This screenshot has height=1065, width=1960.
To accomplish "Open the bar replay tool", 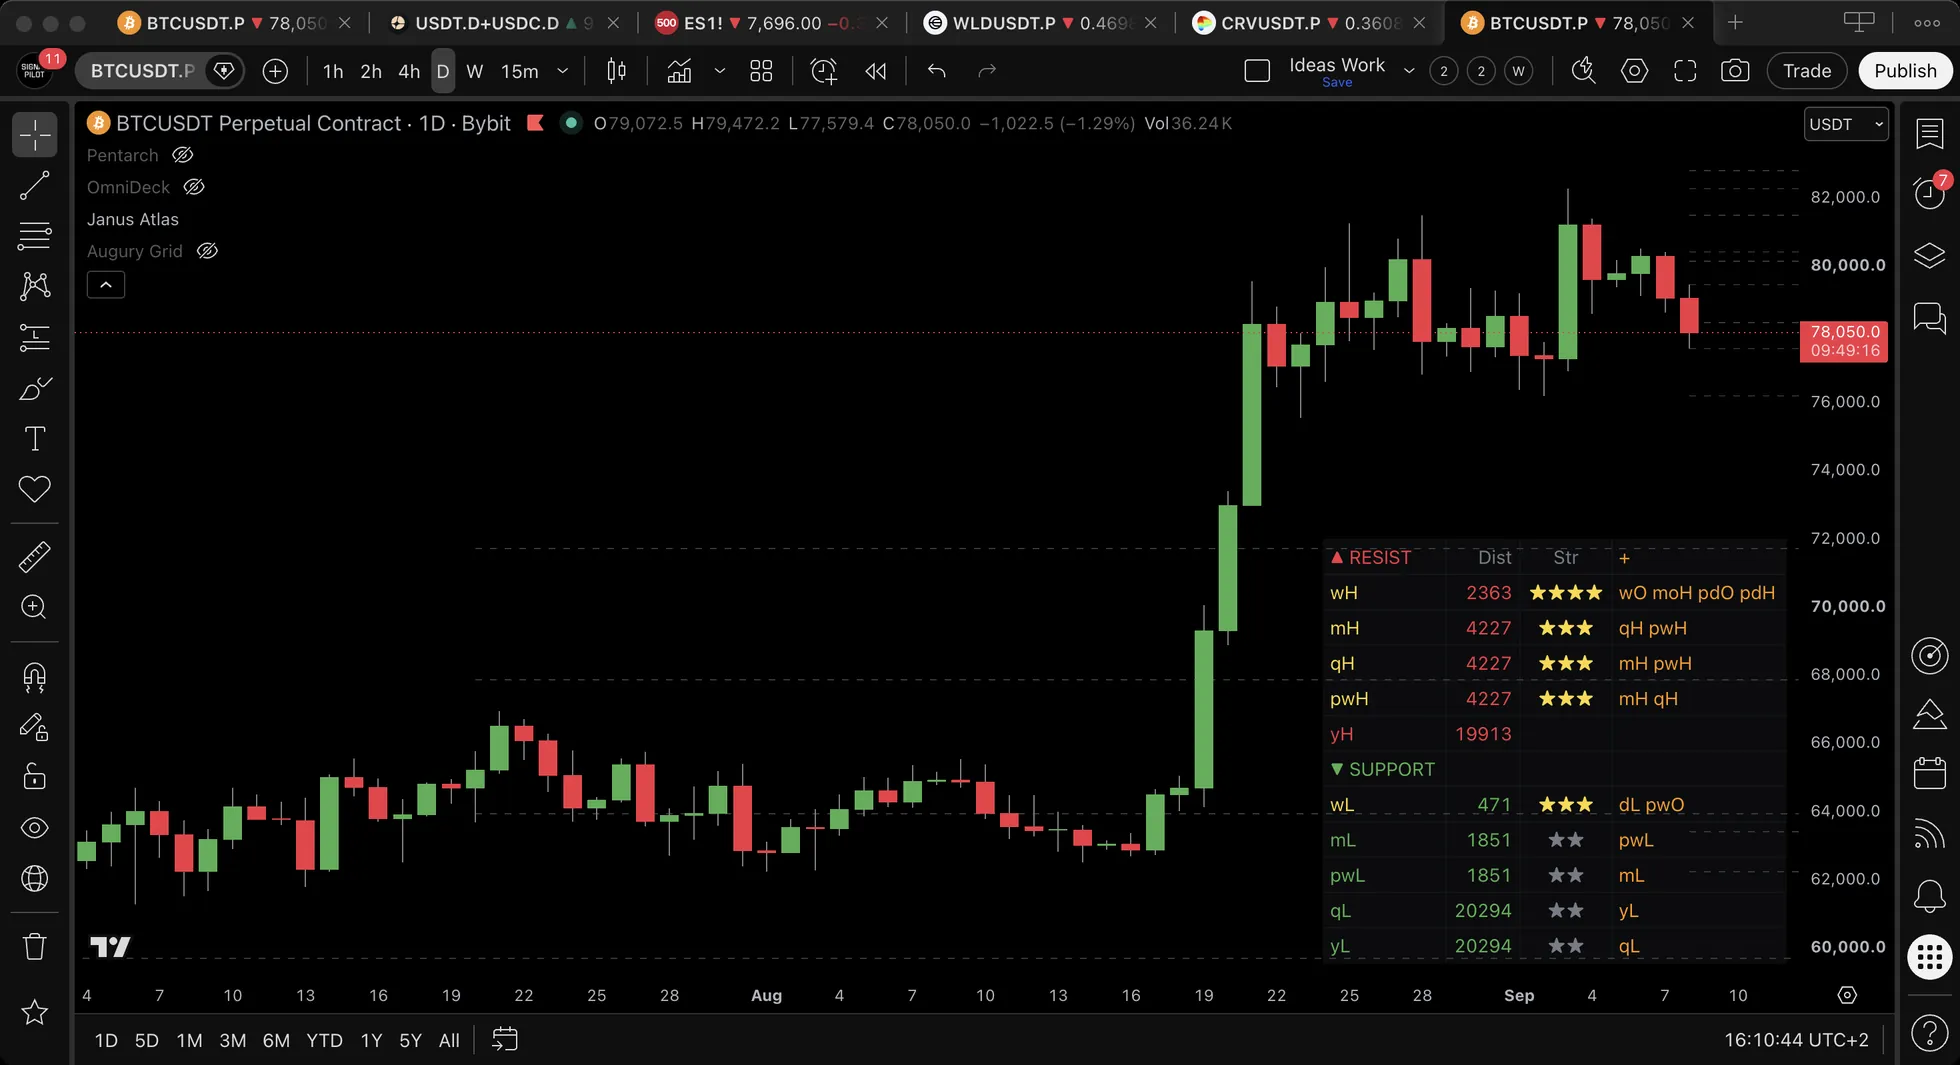I will click(x=875, y=71).
